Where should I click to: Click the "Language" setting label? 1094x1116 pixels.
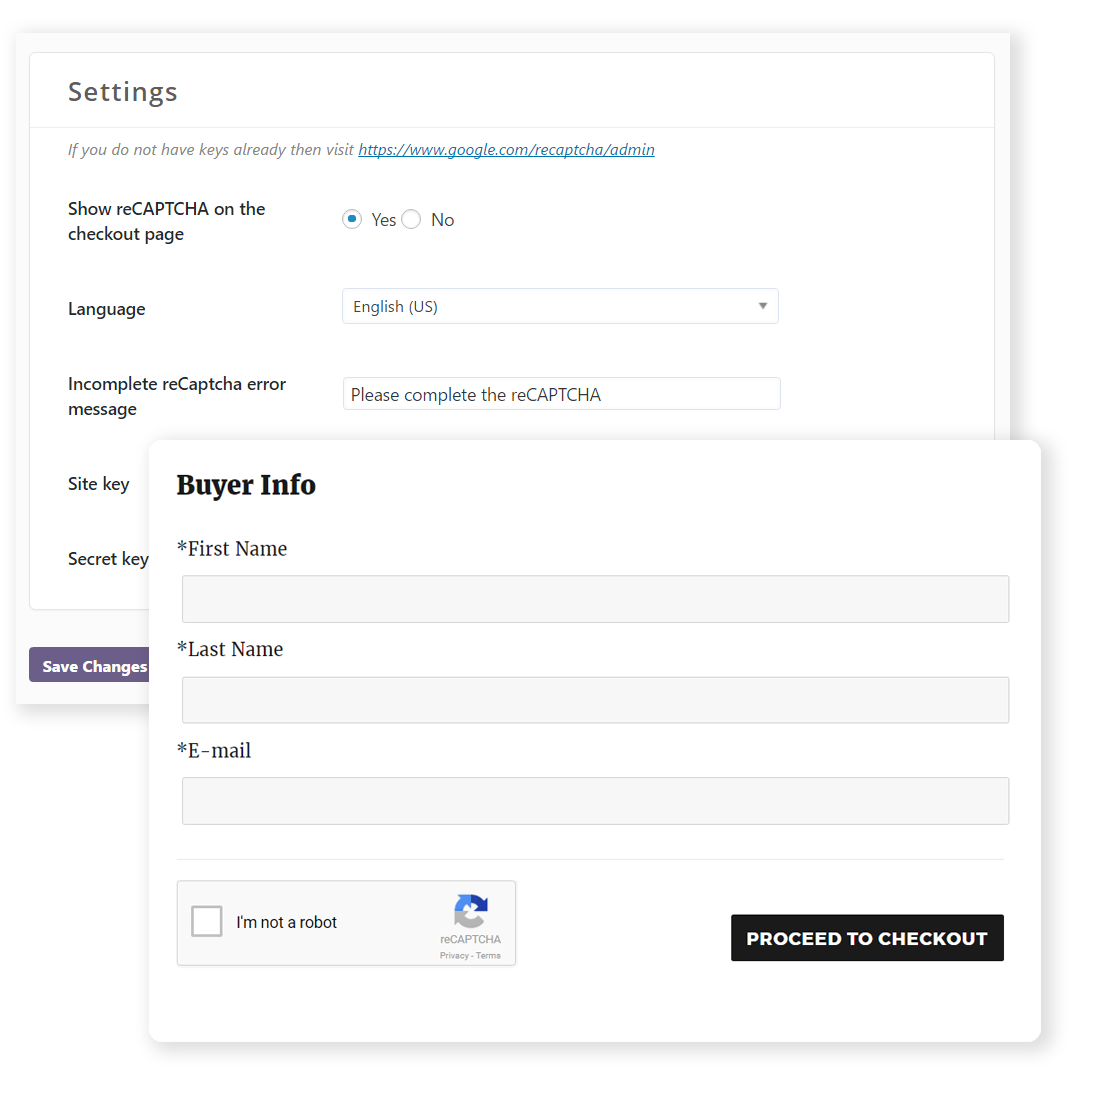pos(107,309)
